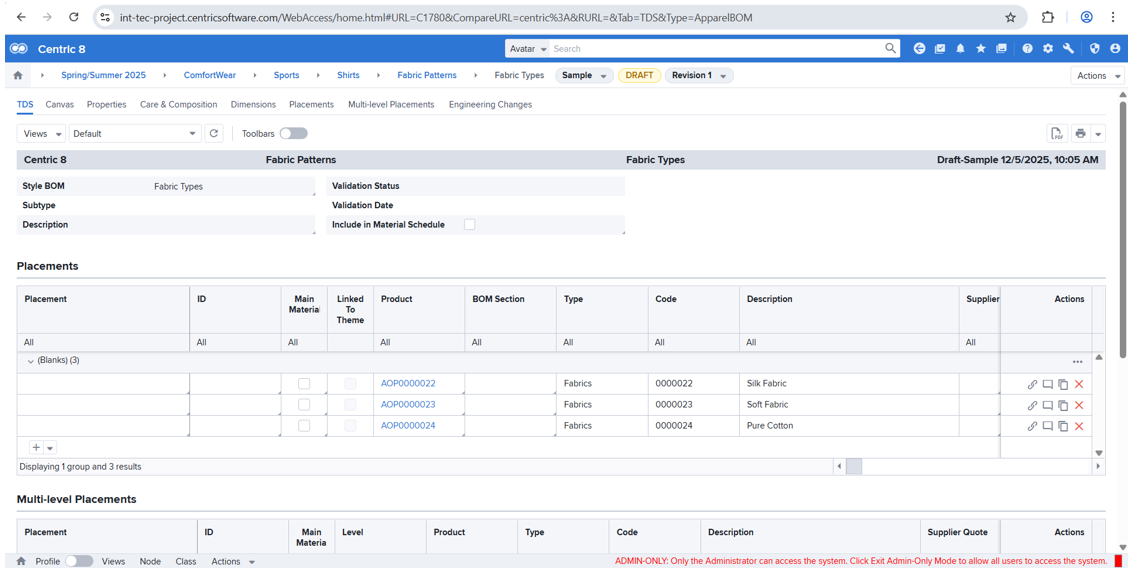This screenshot has height=577, width=1142.
Task: Open comment icon in Silk Fabric row
Action: [x=1047, y=385]
